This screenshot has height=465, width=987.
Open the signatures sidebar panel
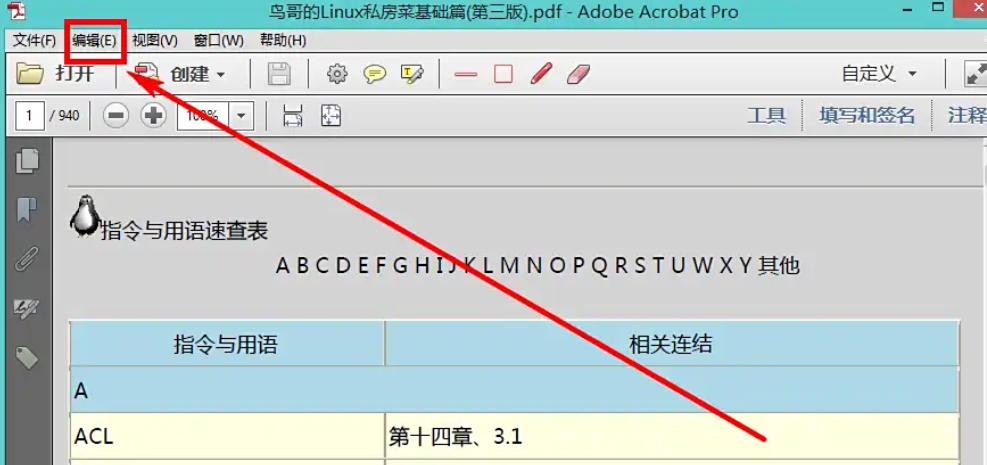(x=27, y=308)
